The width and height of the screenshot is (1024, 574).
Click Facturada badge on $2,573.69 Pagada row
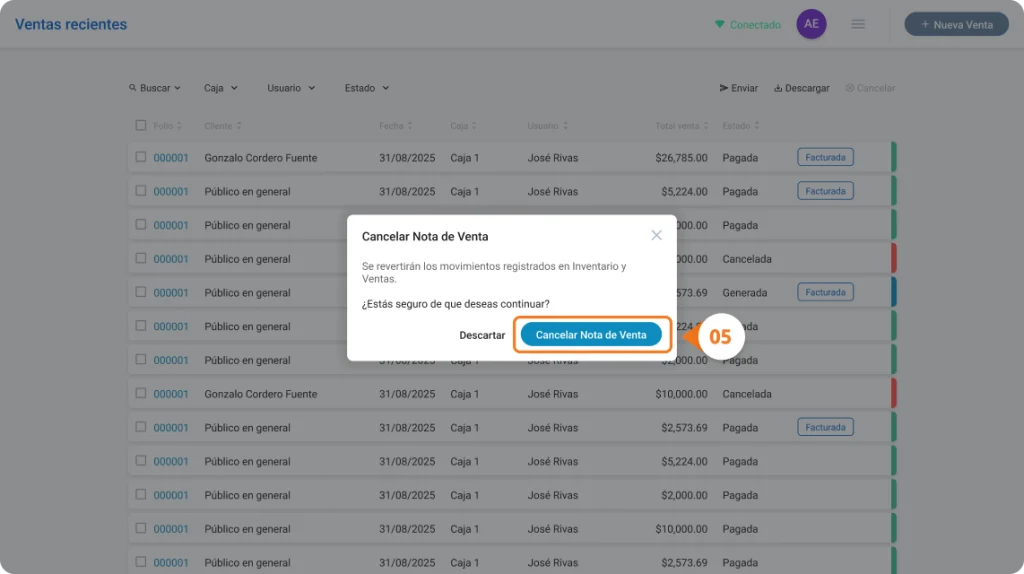825,427
